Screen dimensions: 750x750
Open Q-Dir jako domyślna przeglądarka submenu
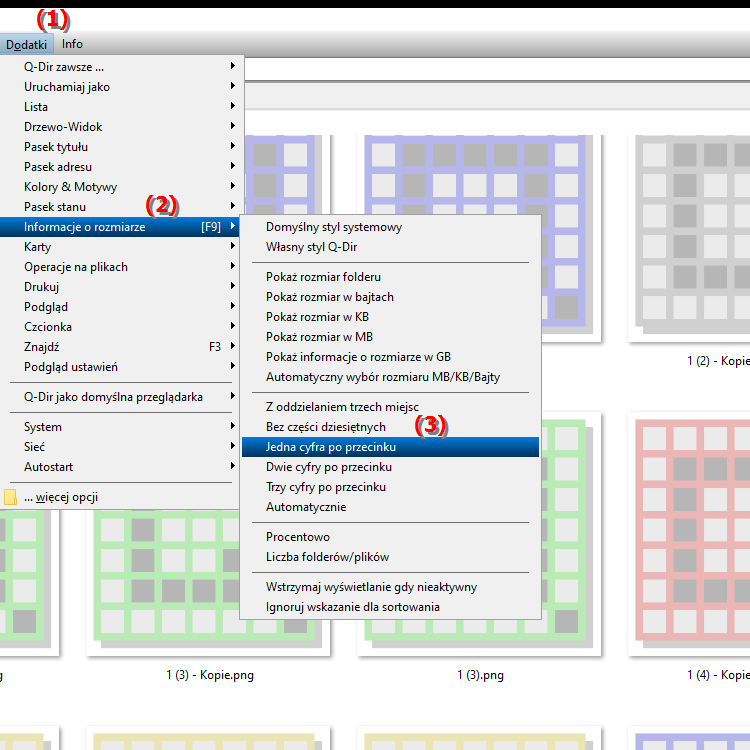click(121, 397)
